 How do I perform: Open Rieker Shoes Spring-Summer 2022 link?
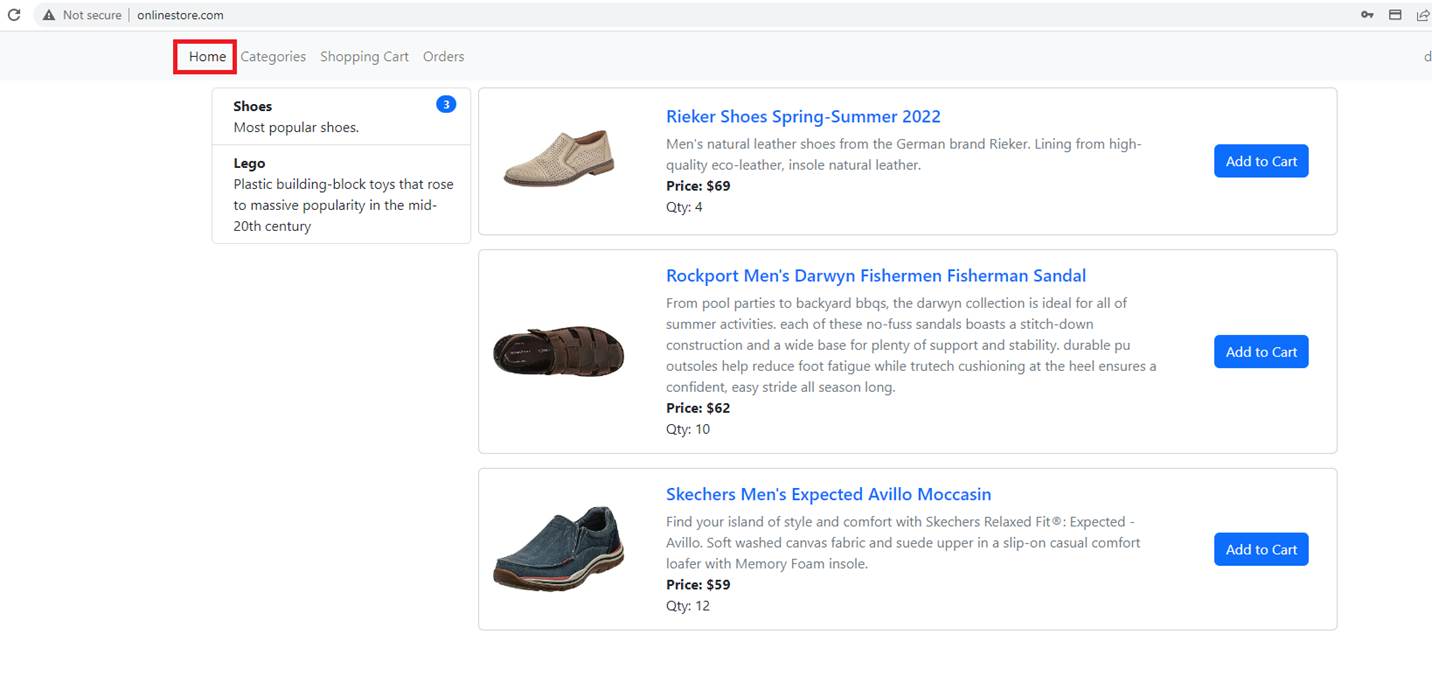click(803, 117)
